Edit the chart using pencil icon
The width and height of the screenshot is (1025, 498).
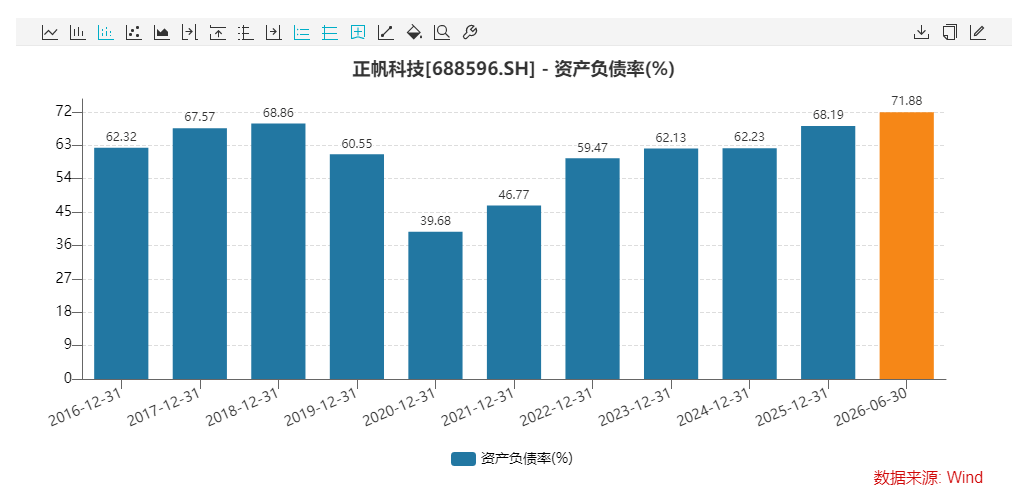[x=977, y=32]
